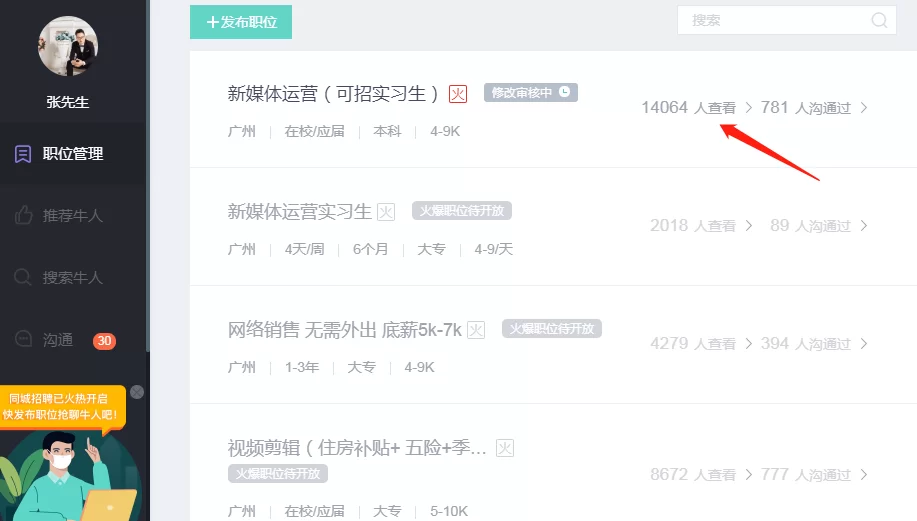The height and width of the screenshot is (521, 917).
Task: Open the 视频剪辑 job title link
Action: click(357, 448)
